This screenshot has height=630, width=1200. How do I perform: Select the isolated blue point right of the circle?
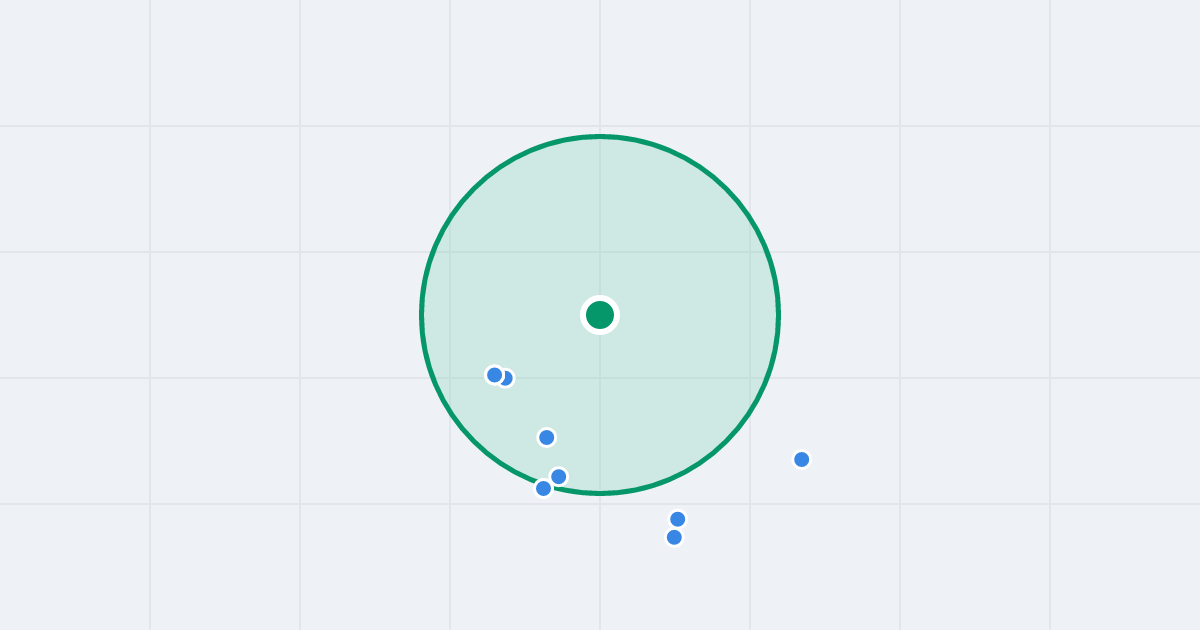click(802, 460)
